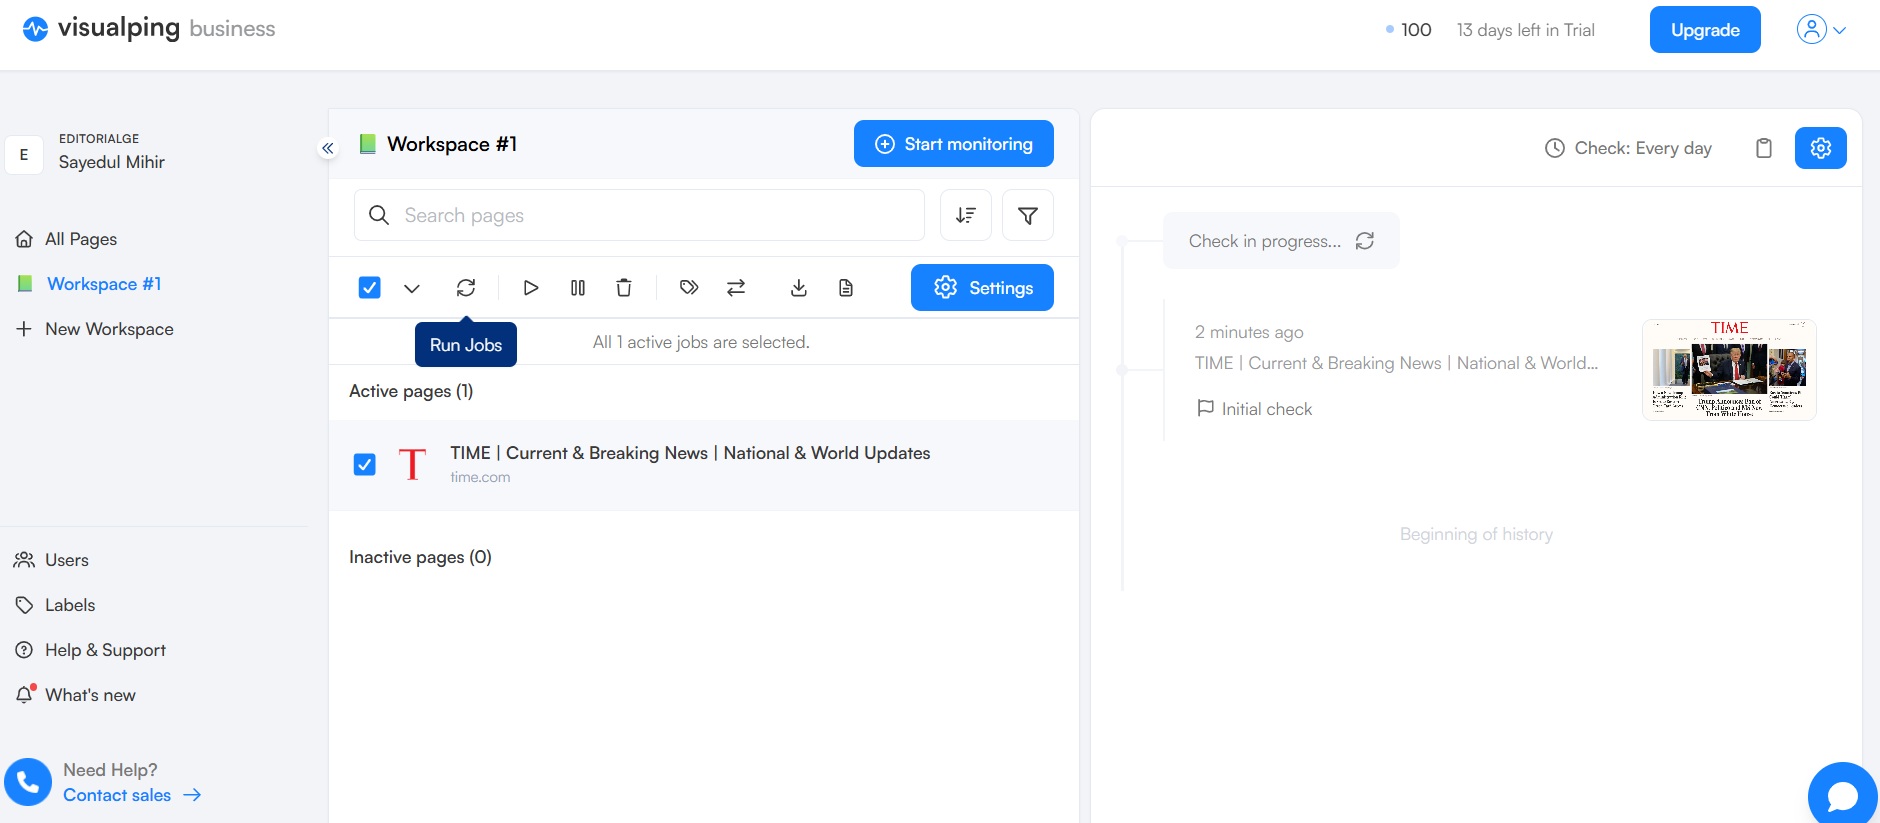Screen dimensions: 1880x823
Task: Open the TIME Current & Breaking News page row
Action: 704,465
